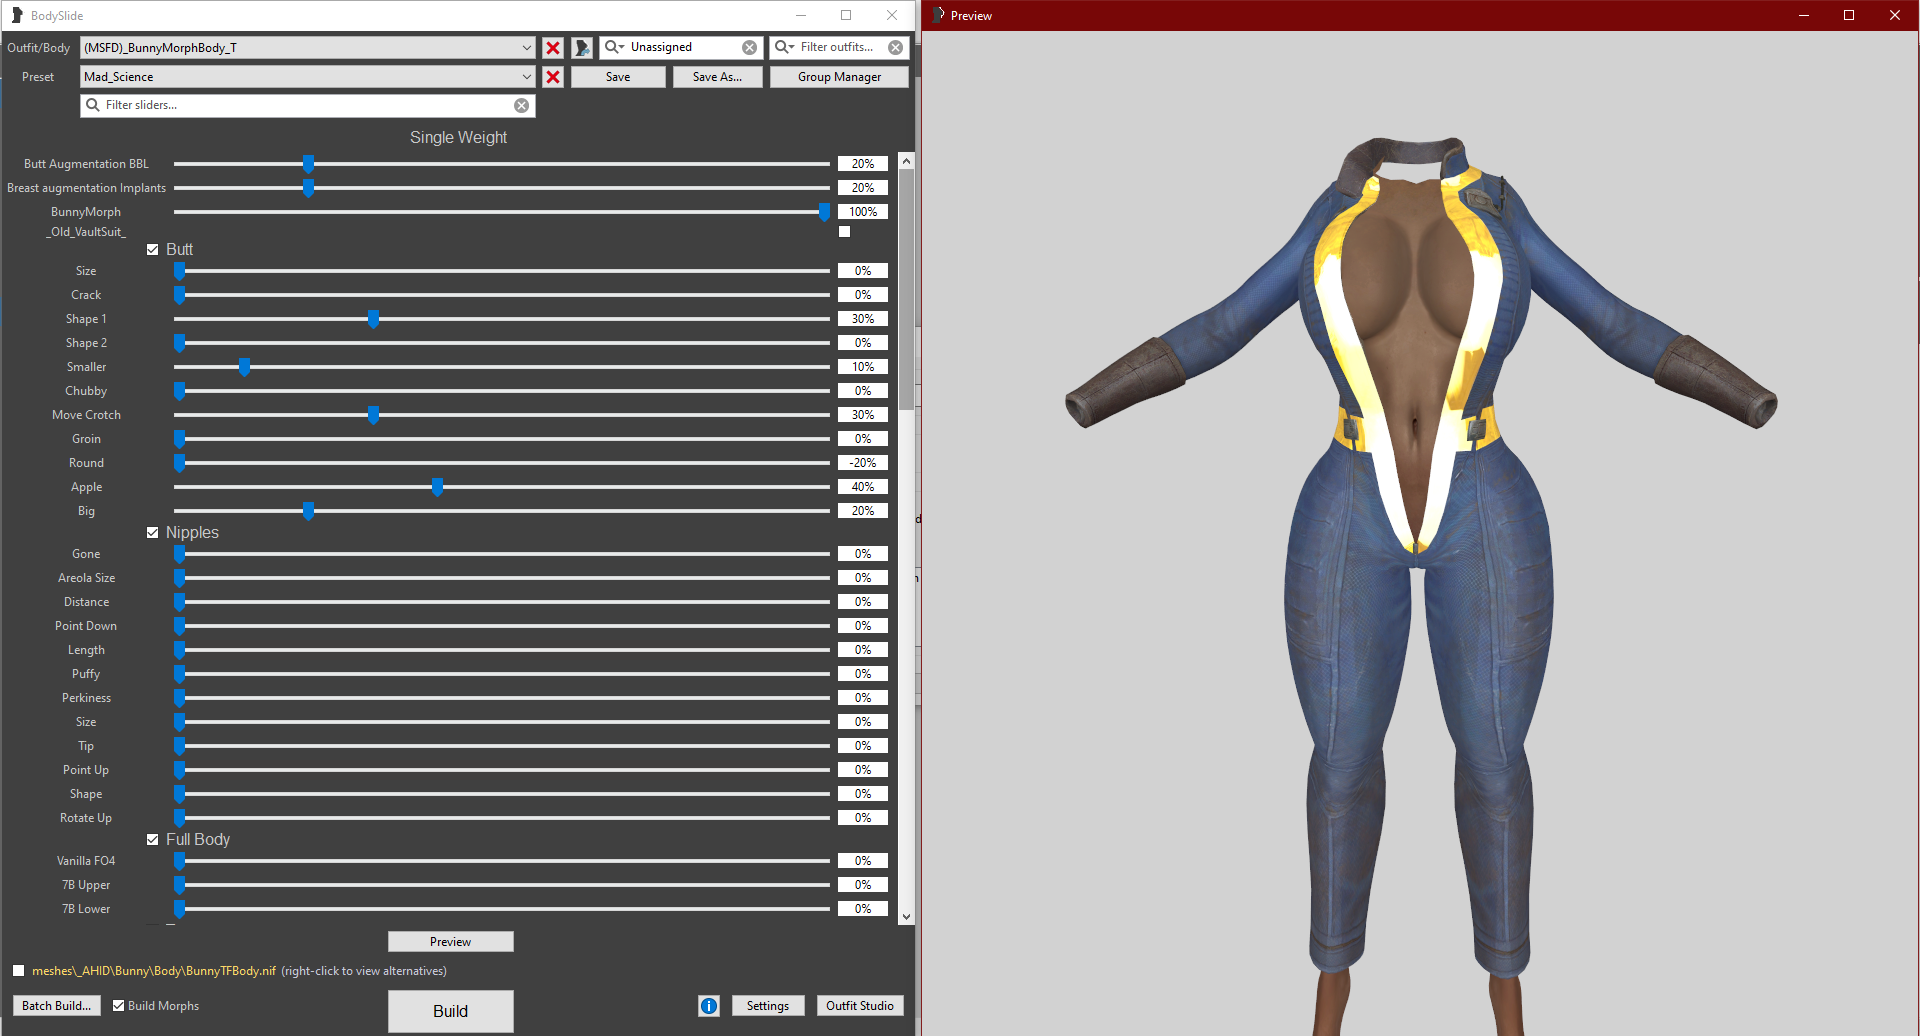Delete the selected outfit with red X
Image resolution: width=1920 pixels, height=1036 pixels.
(553, 48)
